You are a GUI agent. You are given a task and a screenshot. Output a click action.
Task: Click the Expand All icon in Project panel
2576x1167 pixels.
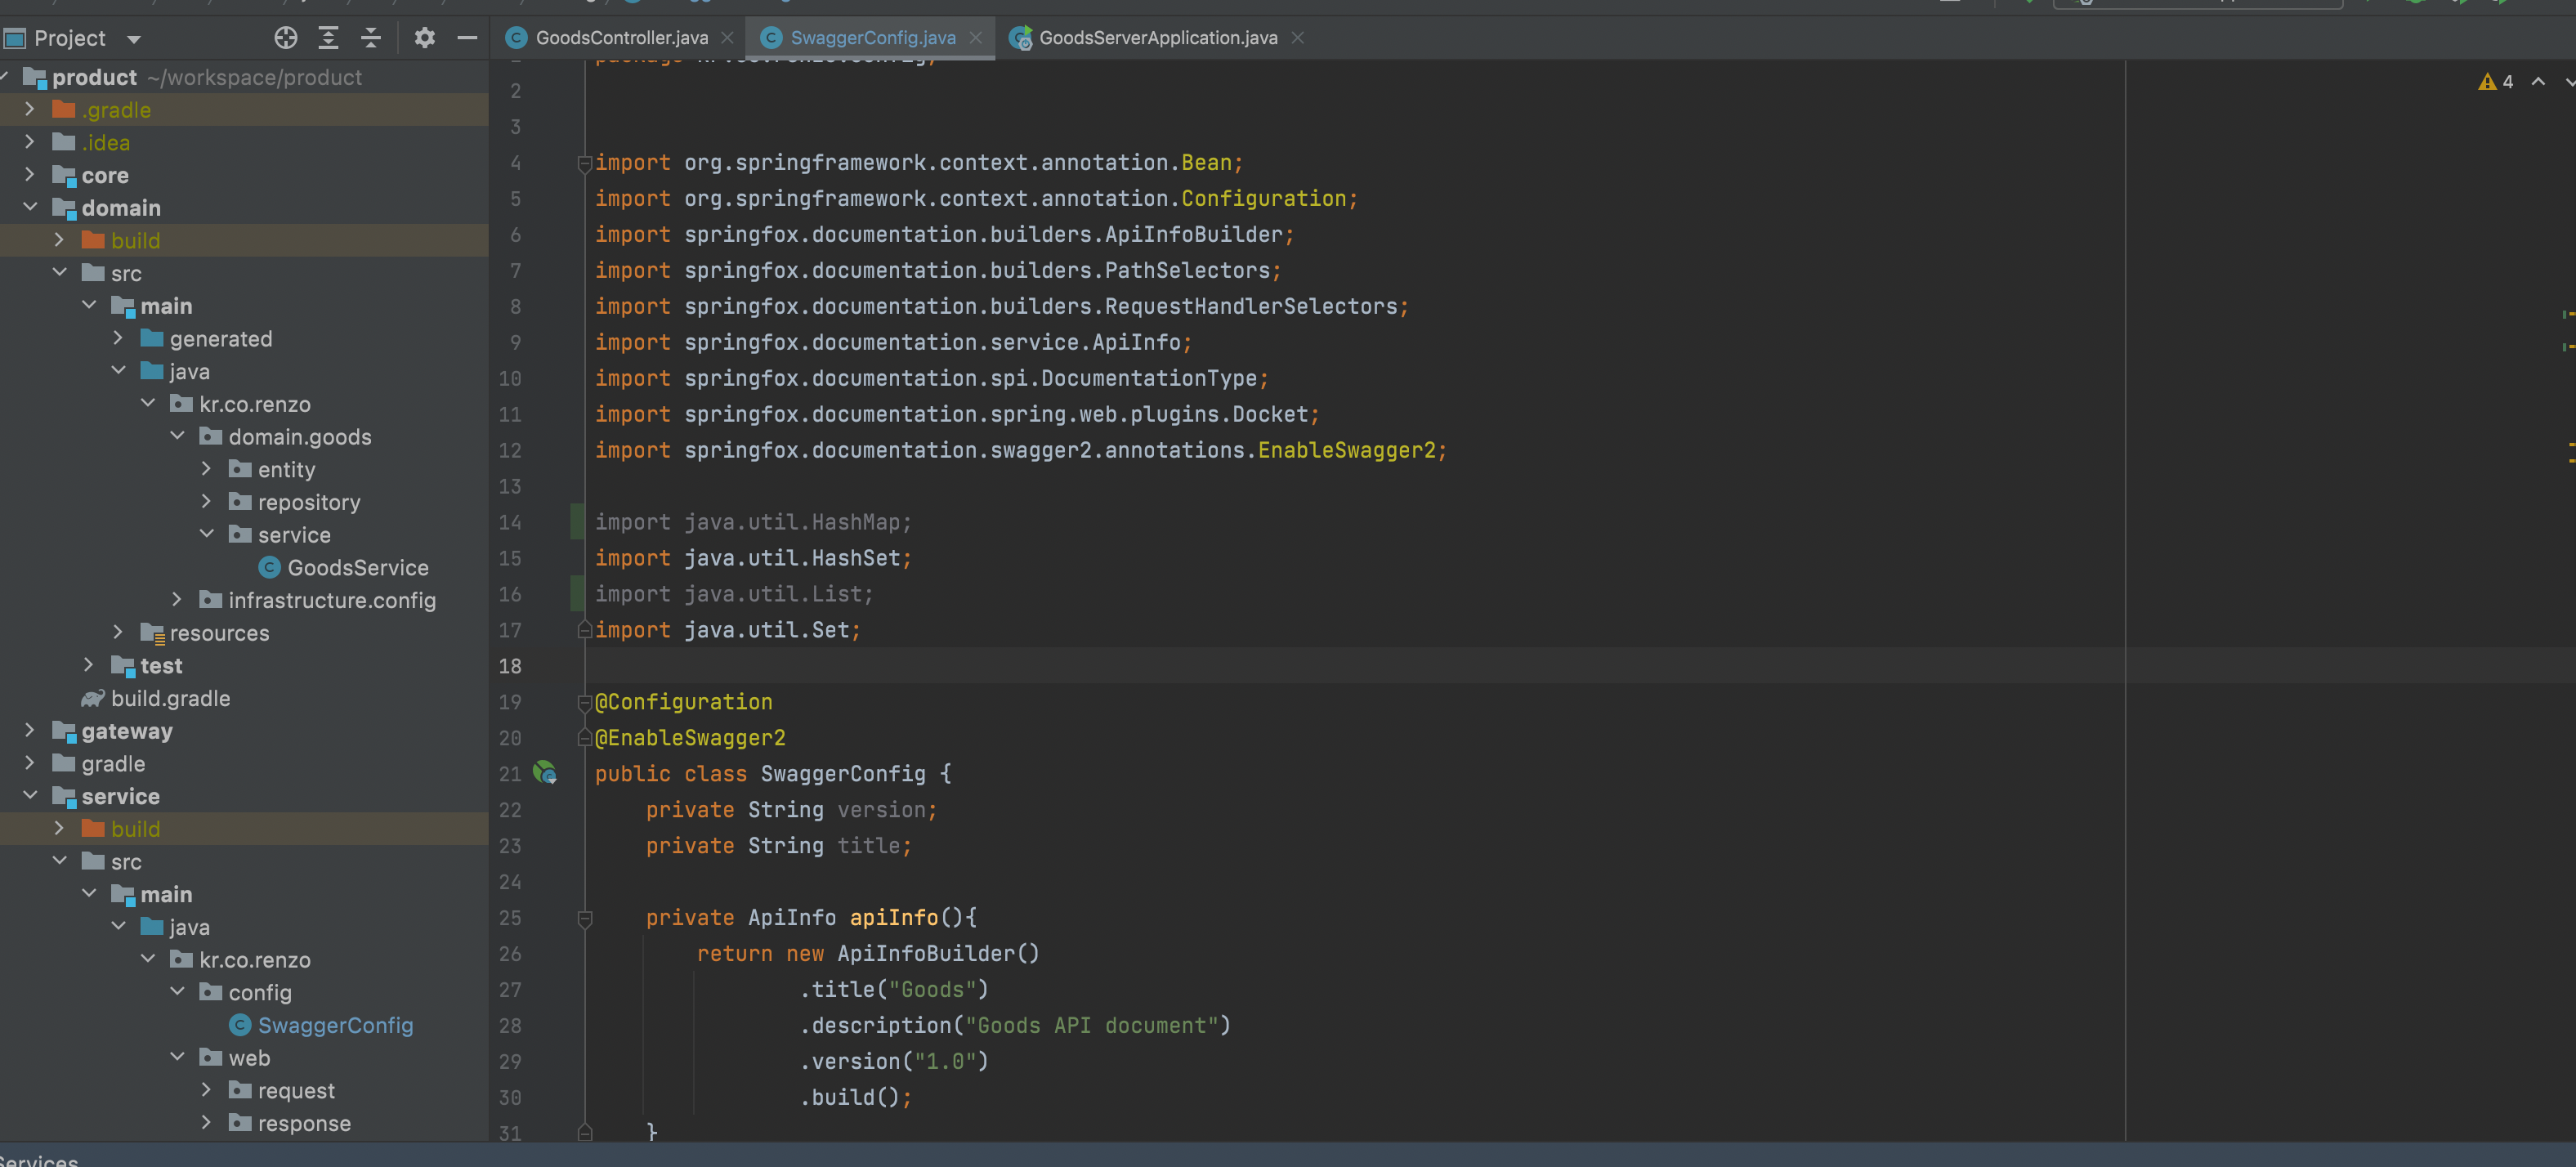click(328, 38)
